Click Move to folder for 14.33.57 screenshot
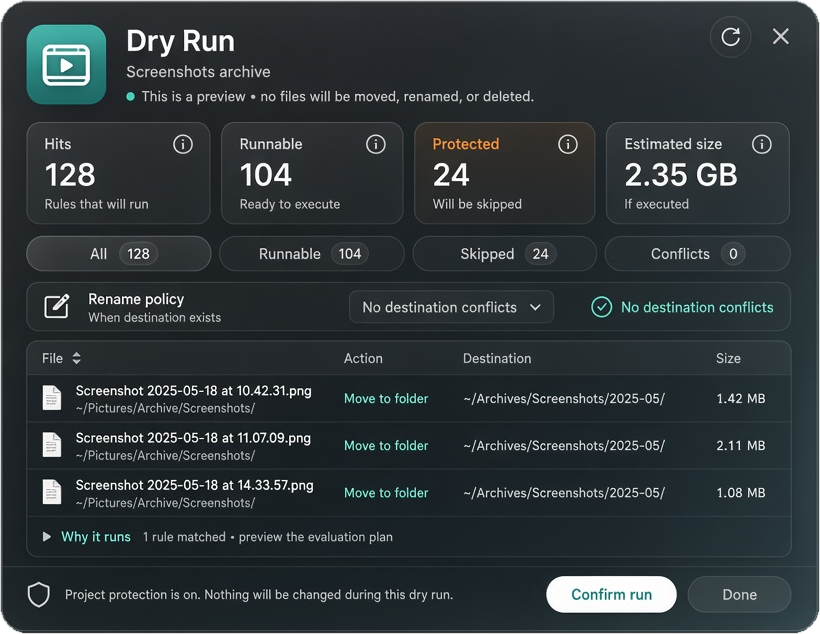 (x=386, y=493)
